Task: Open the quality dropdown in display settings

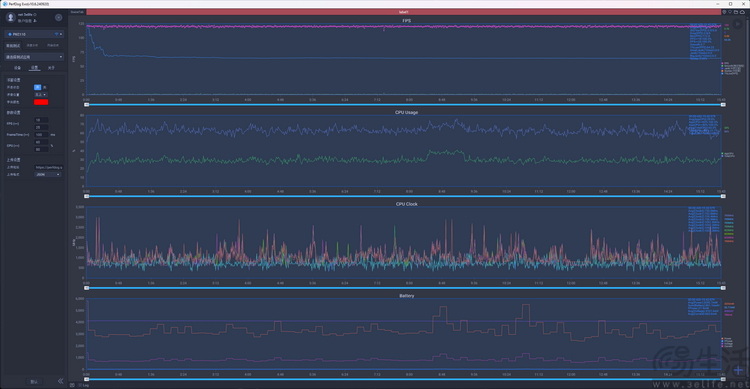Action: click(x=41, y=95)
